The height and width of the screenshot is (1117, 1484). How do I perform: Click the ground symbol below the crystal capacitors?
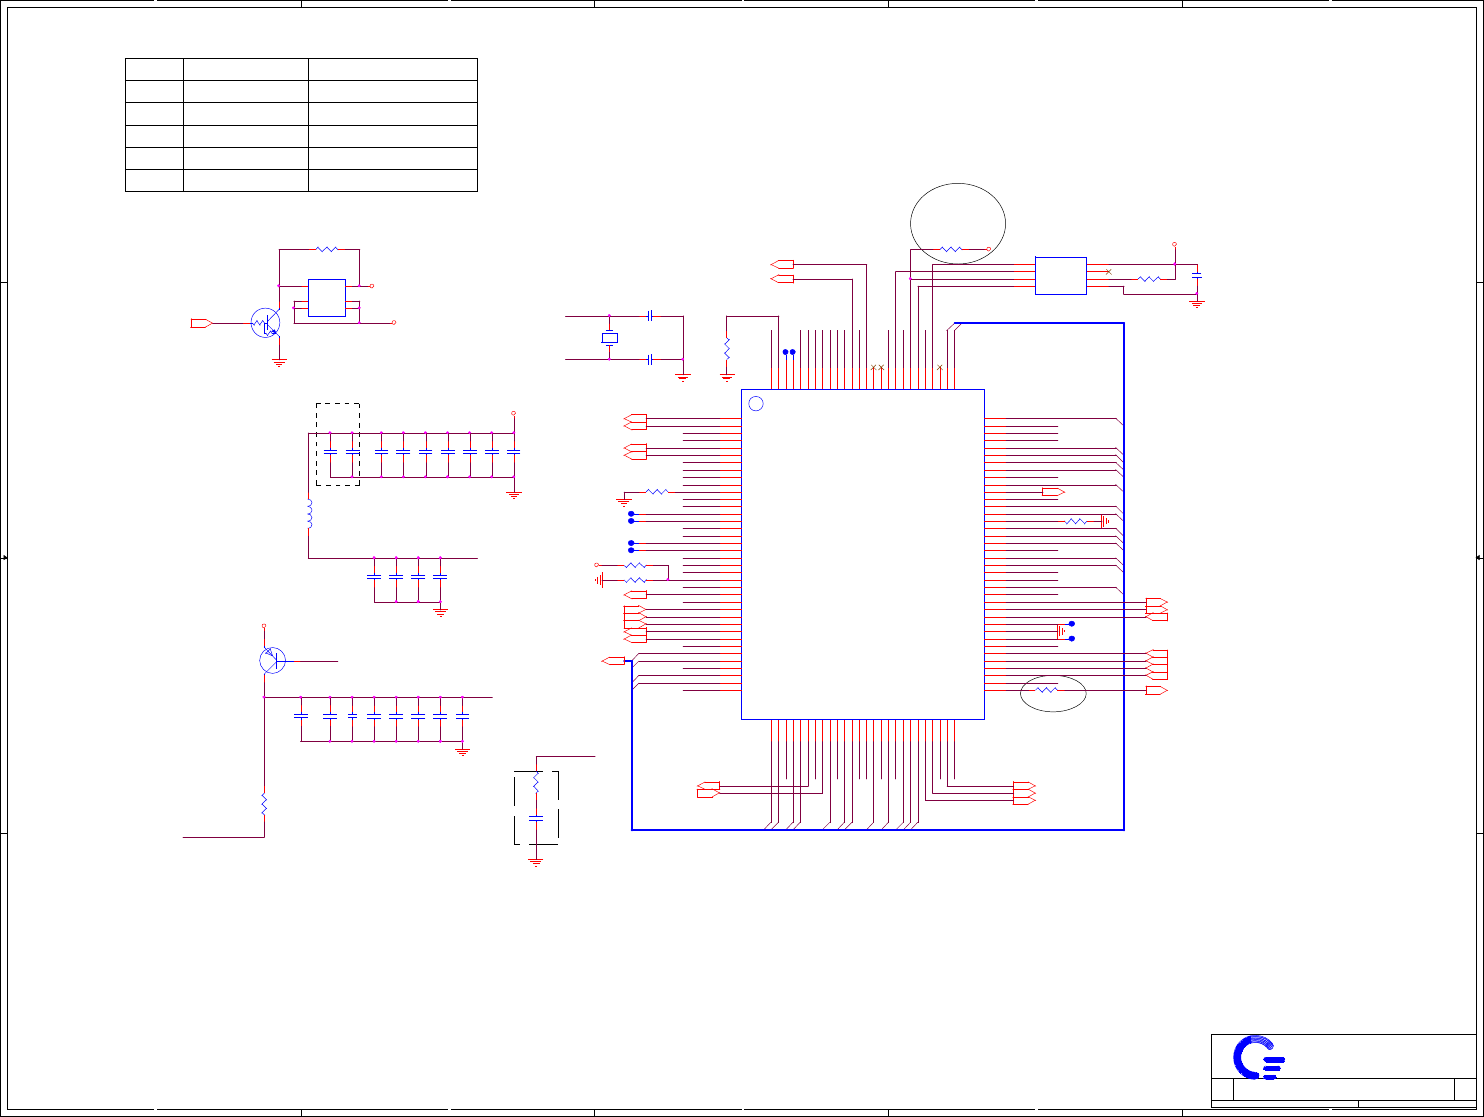pyautogui.click(x=683, y=377)
